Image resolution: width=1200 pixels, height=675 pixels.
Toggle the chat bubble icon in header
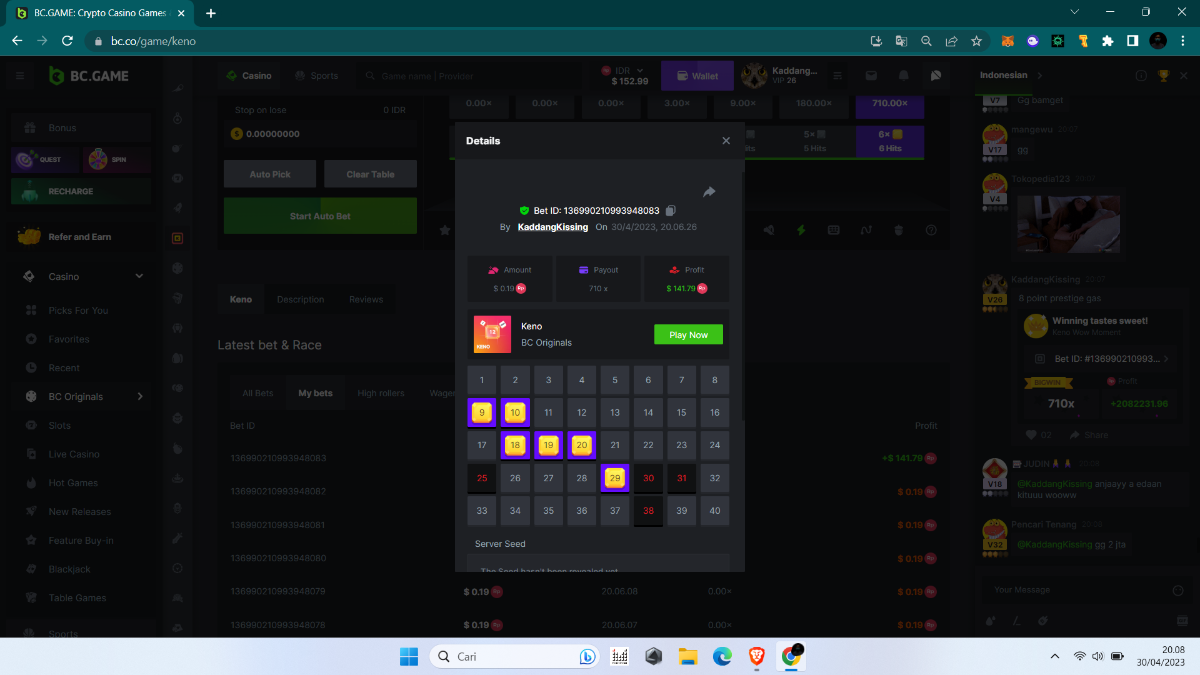935,76
